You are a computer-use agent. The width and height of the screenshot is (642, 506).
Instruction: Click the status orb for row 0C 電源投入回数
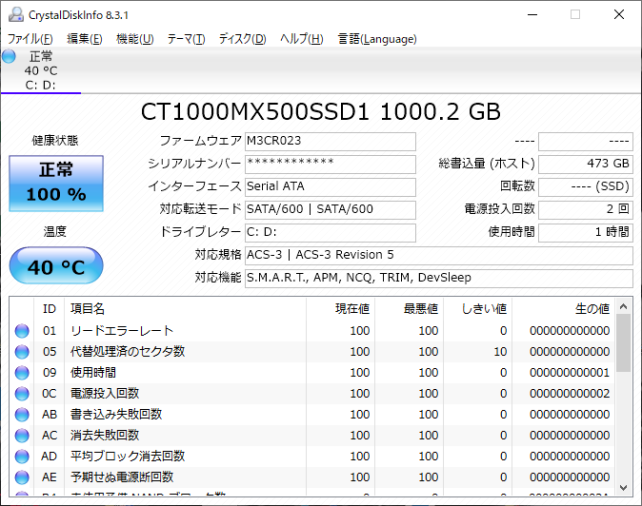click(22, 393)
